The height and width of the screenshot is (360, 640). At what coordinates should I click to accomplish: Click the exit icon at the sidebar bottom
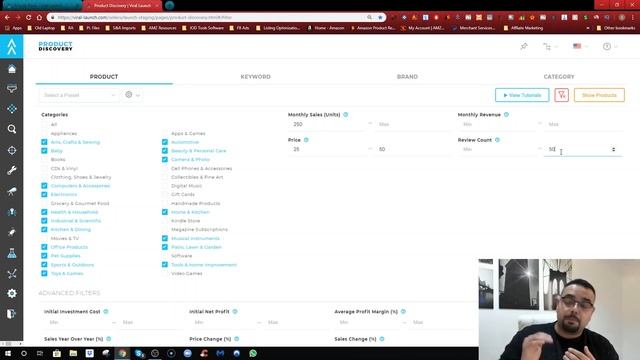pos(12,314)
